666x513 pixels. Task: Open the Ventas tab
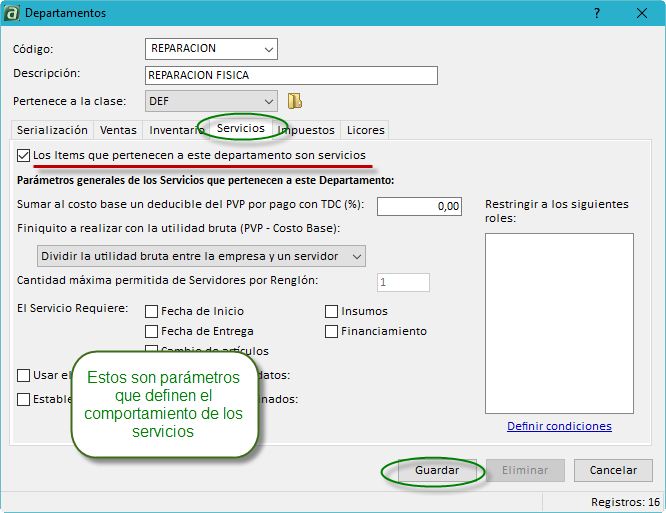[119, 130]
